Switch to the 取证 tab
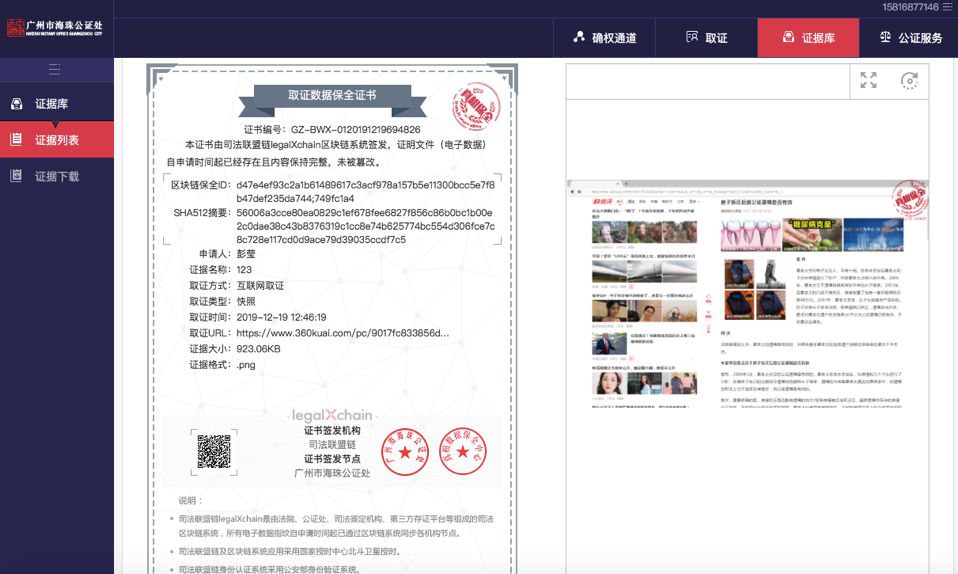The width and height of the screenshot is (958, 574). pos(706,38)
